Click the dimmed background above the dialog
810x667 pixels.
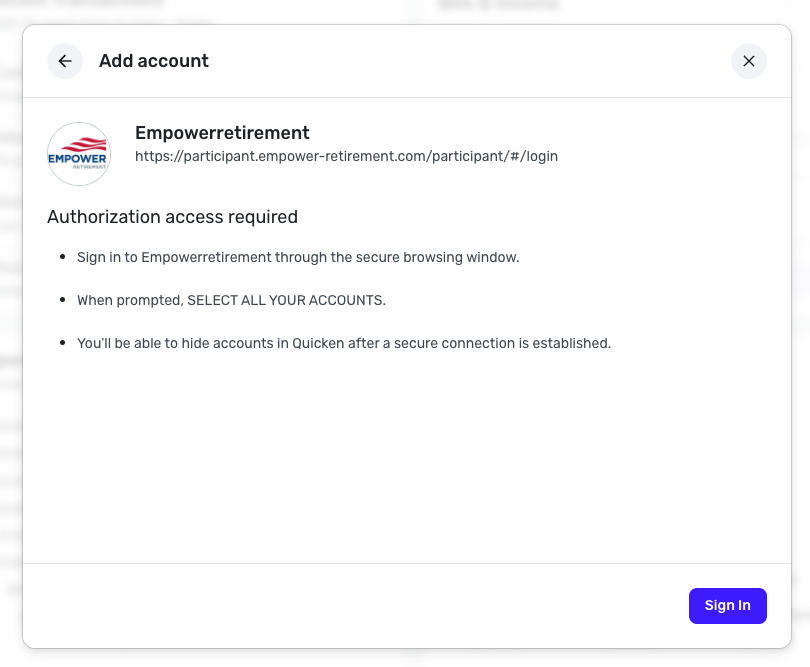pyautogui.click(x=400, y=11)
